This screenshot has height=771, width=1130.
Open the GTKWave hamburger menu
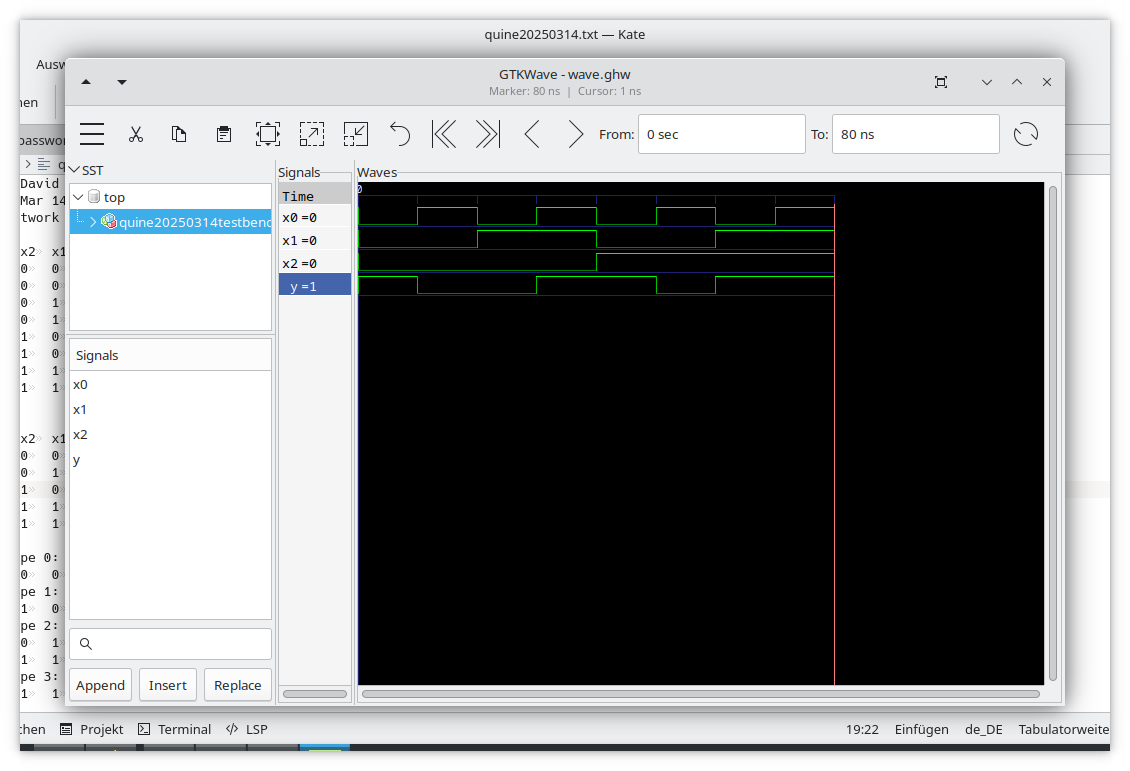(92, 133)
